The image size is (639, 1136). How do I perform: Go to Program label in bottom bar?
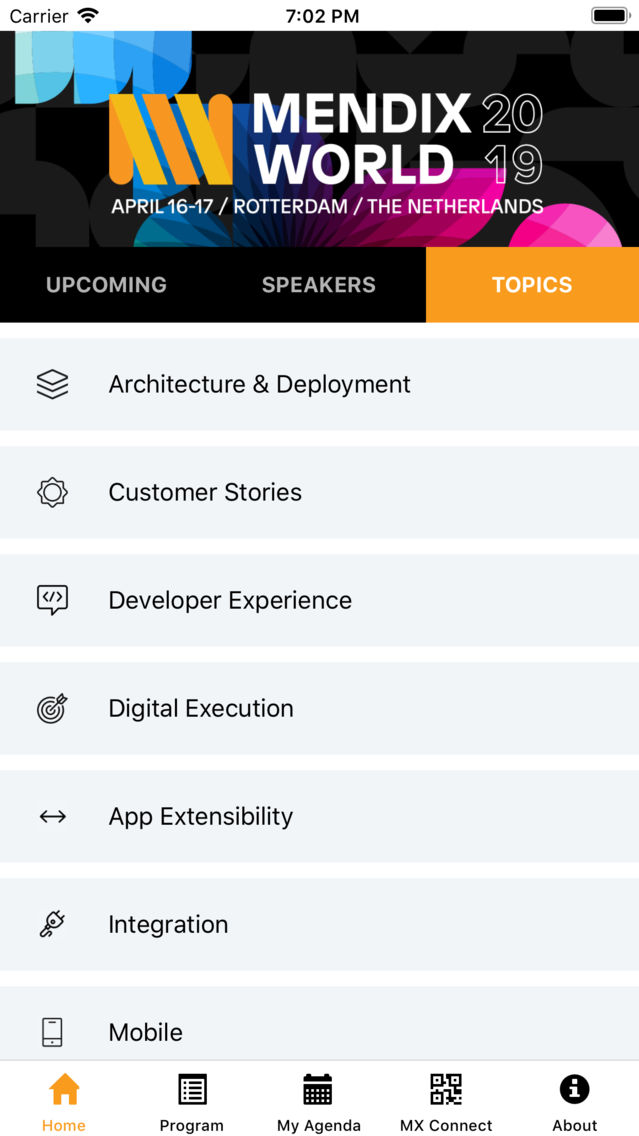pos(192,1126)
